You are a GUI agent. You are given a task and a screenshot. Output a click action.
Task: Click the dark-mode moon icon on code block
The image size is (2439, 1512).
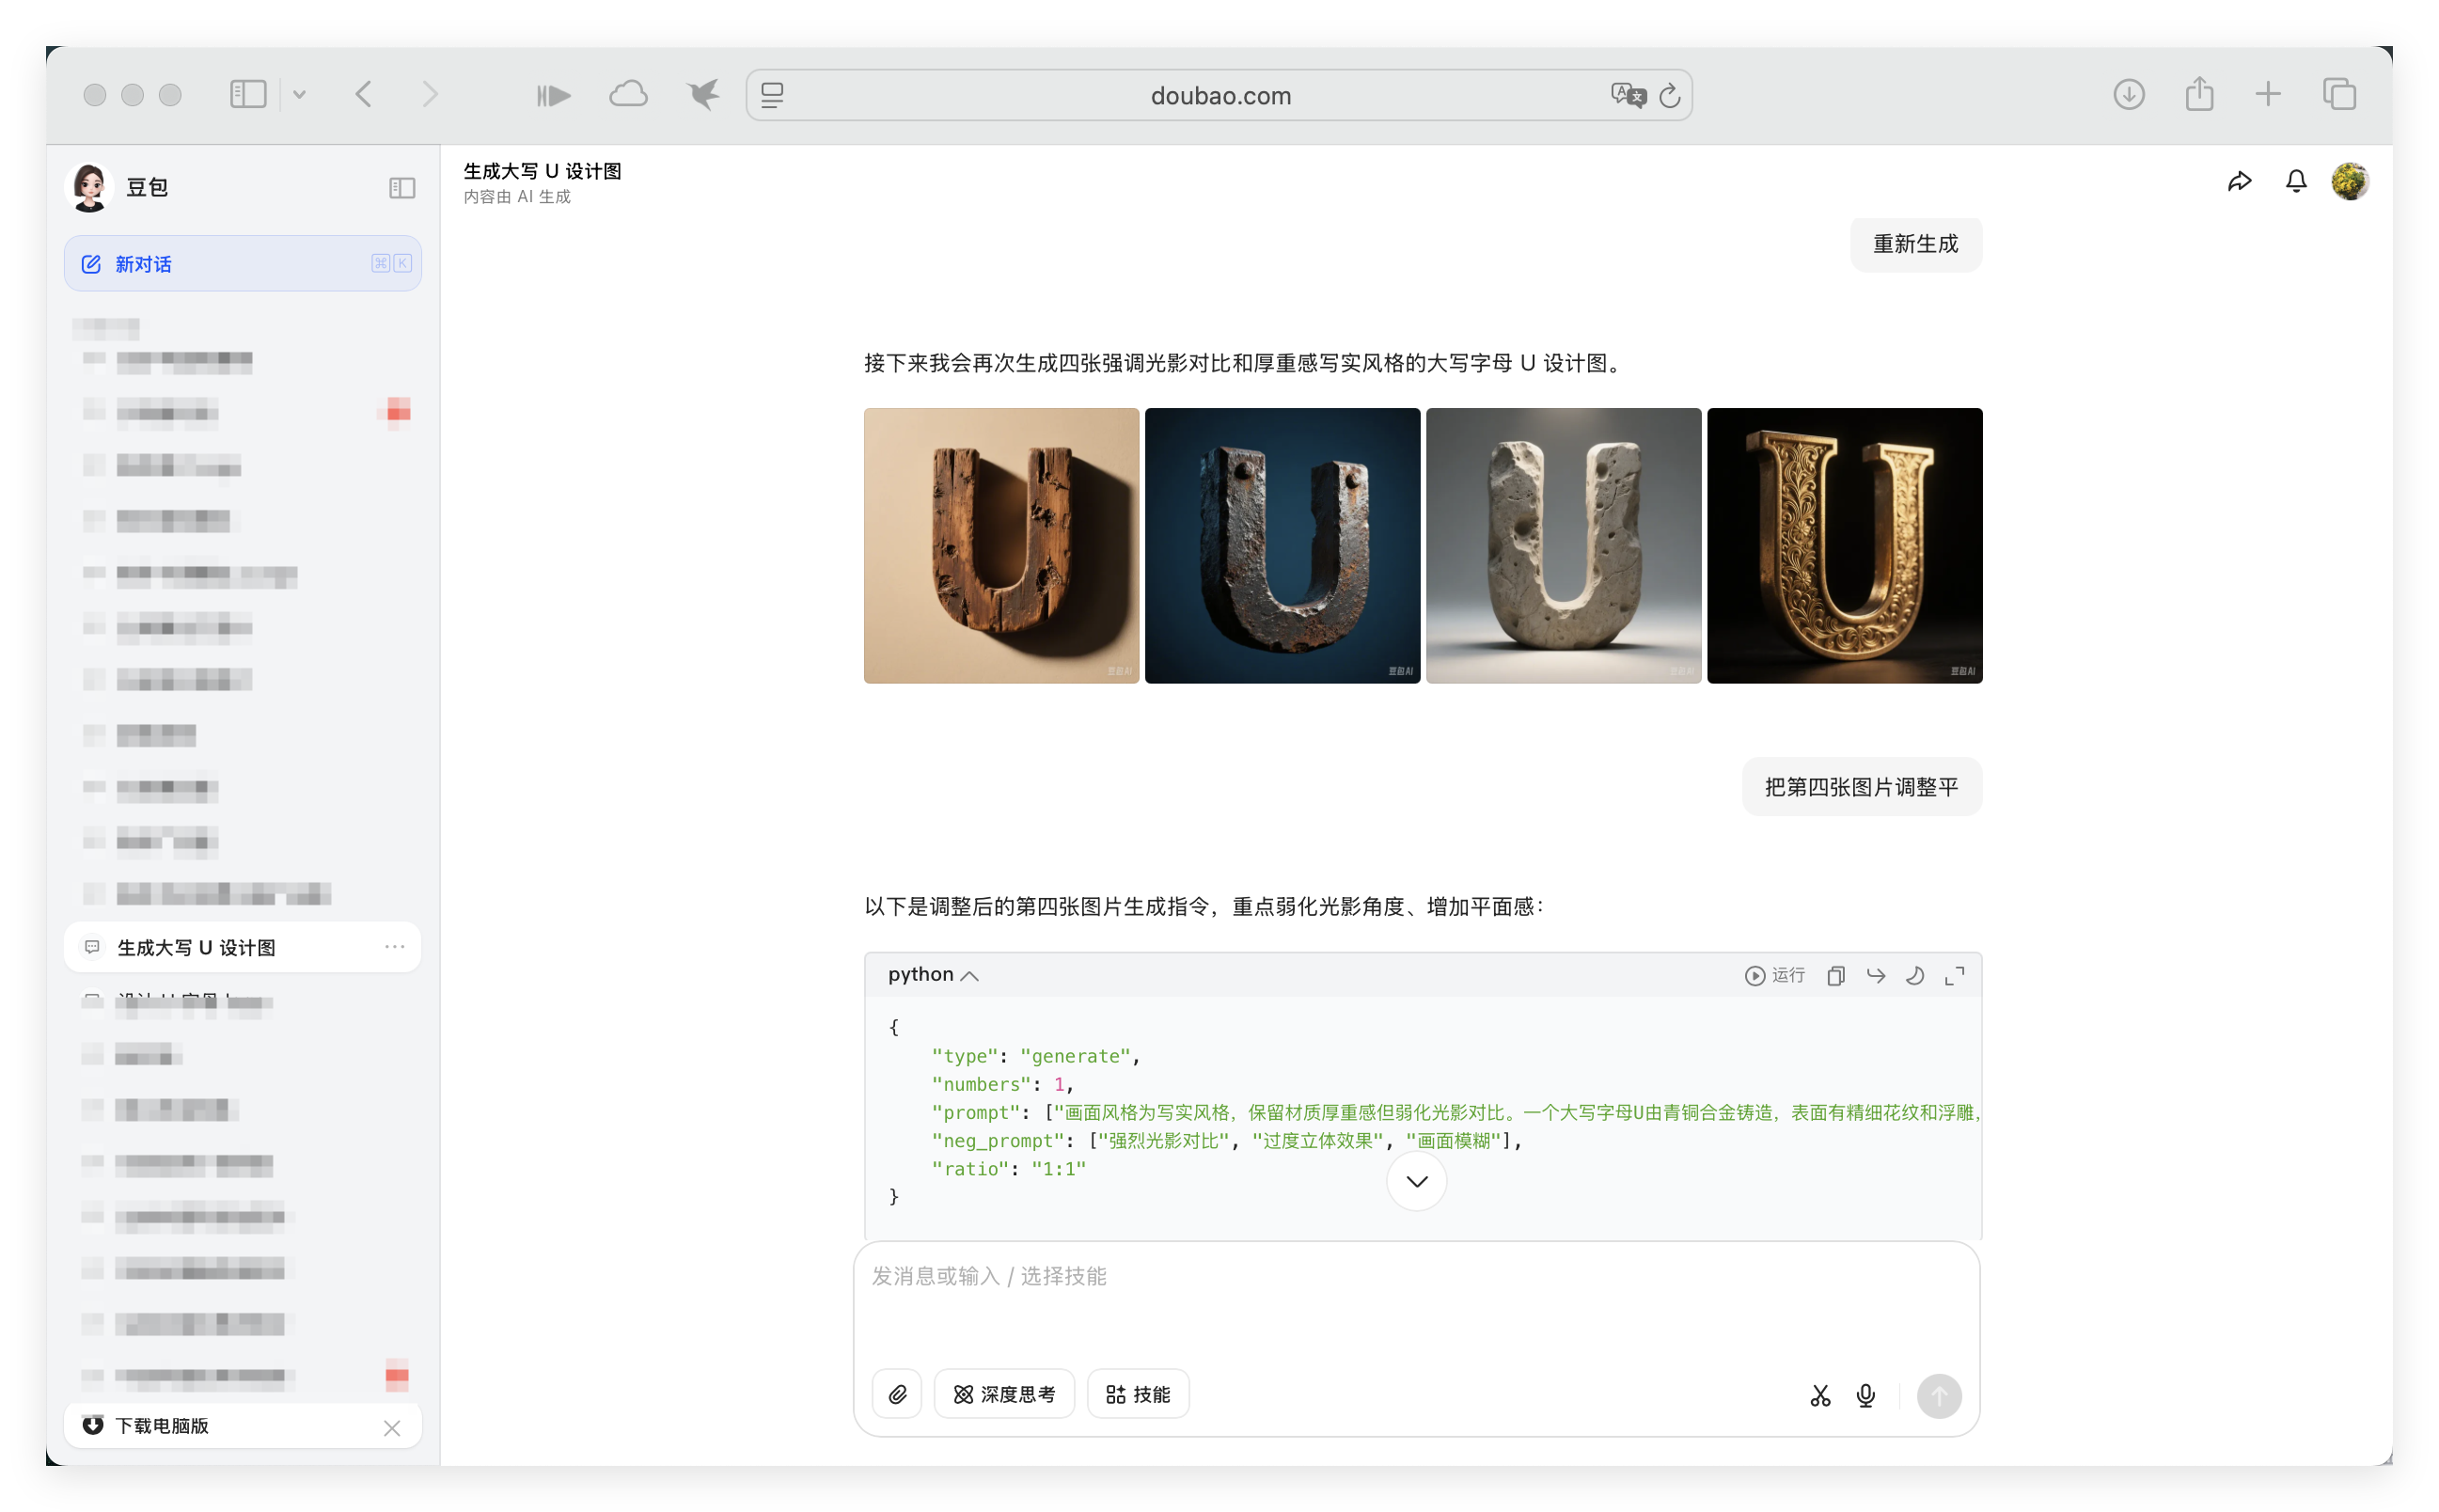(x=1916, y=975)
